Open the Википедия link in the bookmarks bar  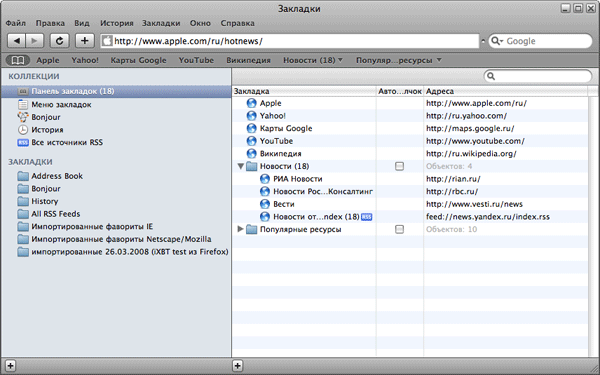248,60
